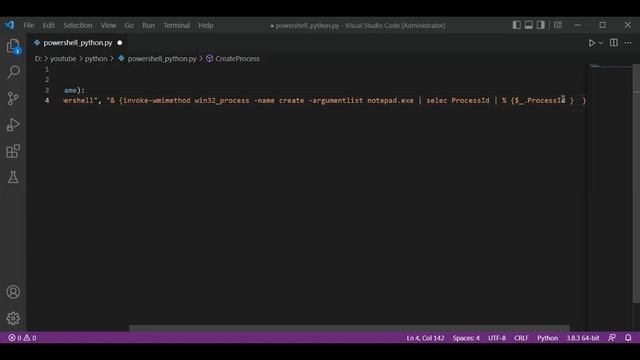Click line number 1 in gutter
Image resolution: width=640 pixels, height=360 pixels.
click(x=47, y=69)
